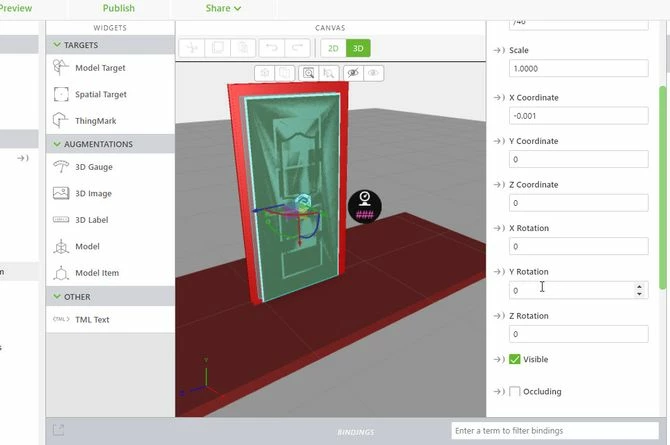Increase Y Rotation with stepper up arrow
The height and width of the screenshot is (445, 670).
click(639, 287)
